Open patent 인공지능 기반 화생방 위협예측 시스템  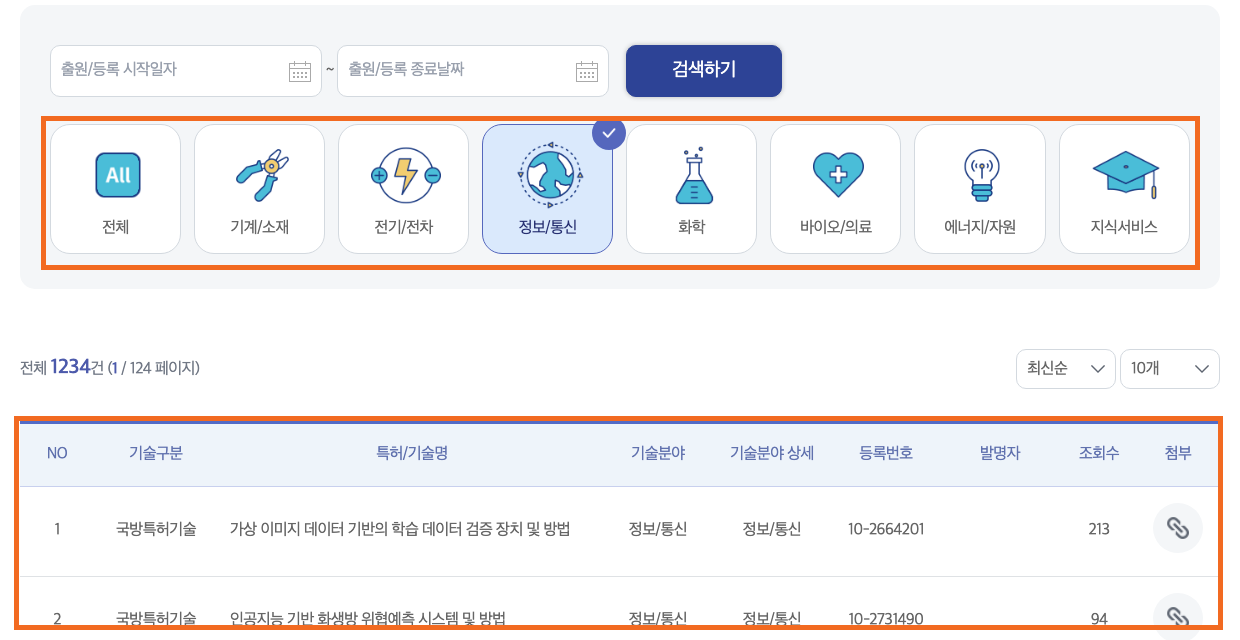367,619
